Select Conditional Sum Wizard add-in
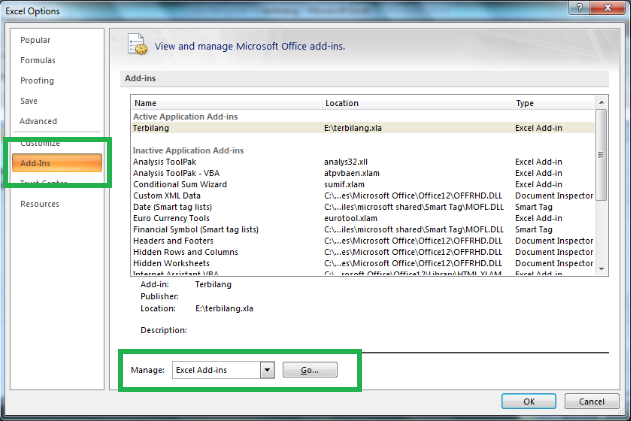 click(x=363, y=184)
